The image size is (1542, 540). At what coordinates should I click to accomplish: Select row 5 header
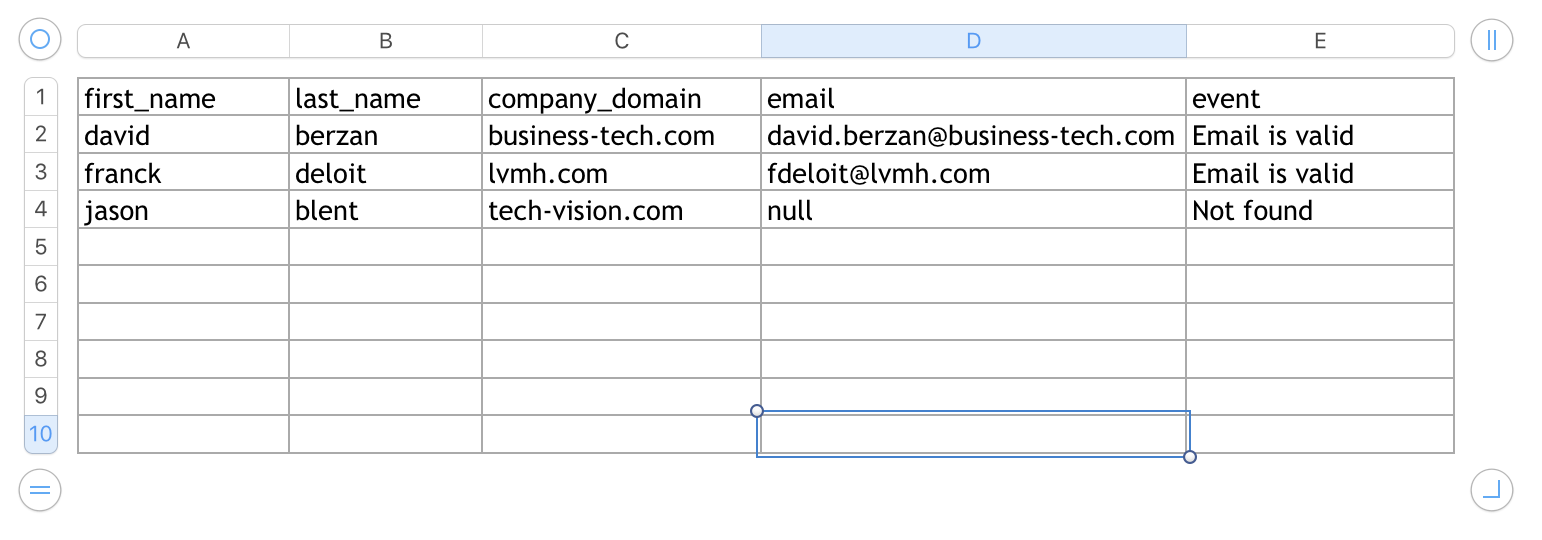click(41, 246)
